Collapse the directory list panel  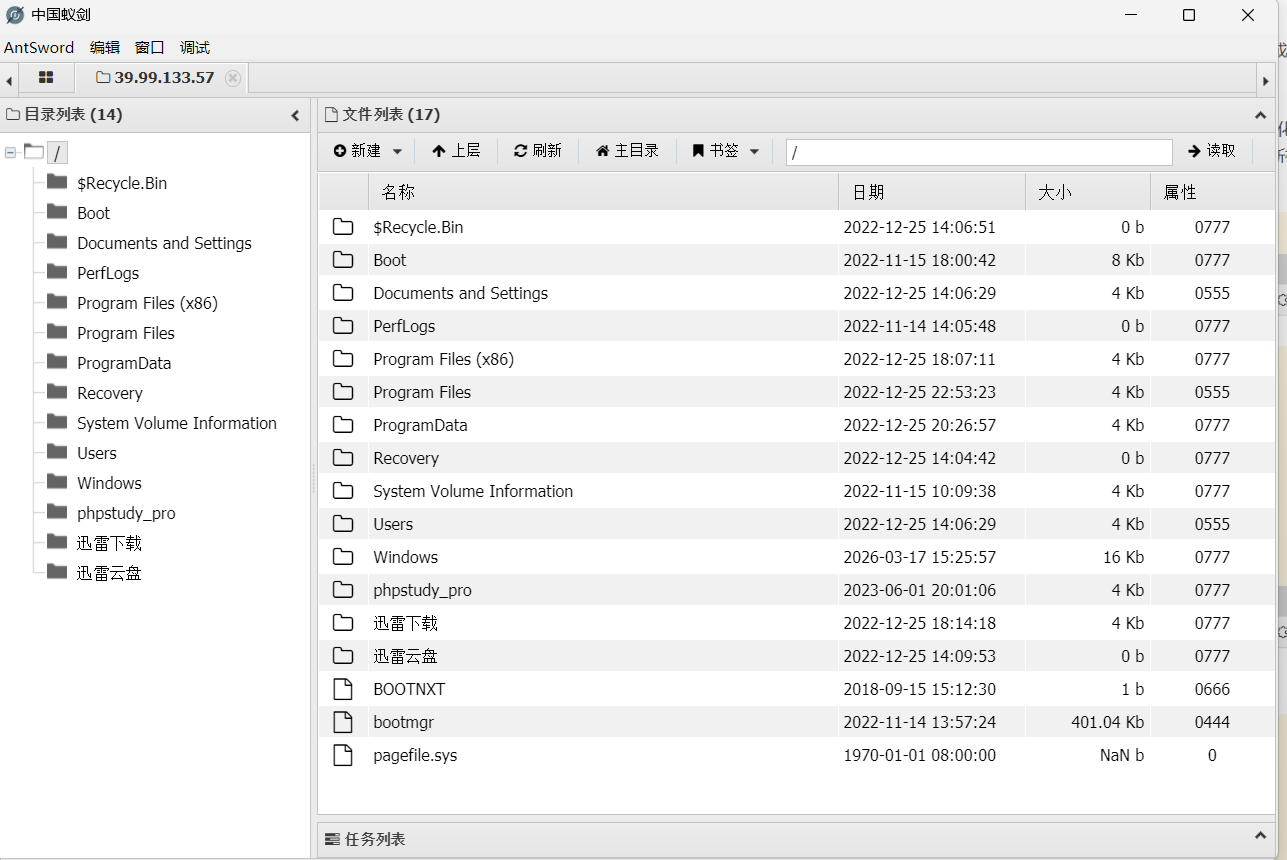tap(295, 115)
